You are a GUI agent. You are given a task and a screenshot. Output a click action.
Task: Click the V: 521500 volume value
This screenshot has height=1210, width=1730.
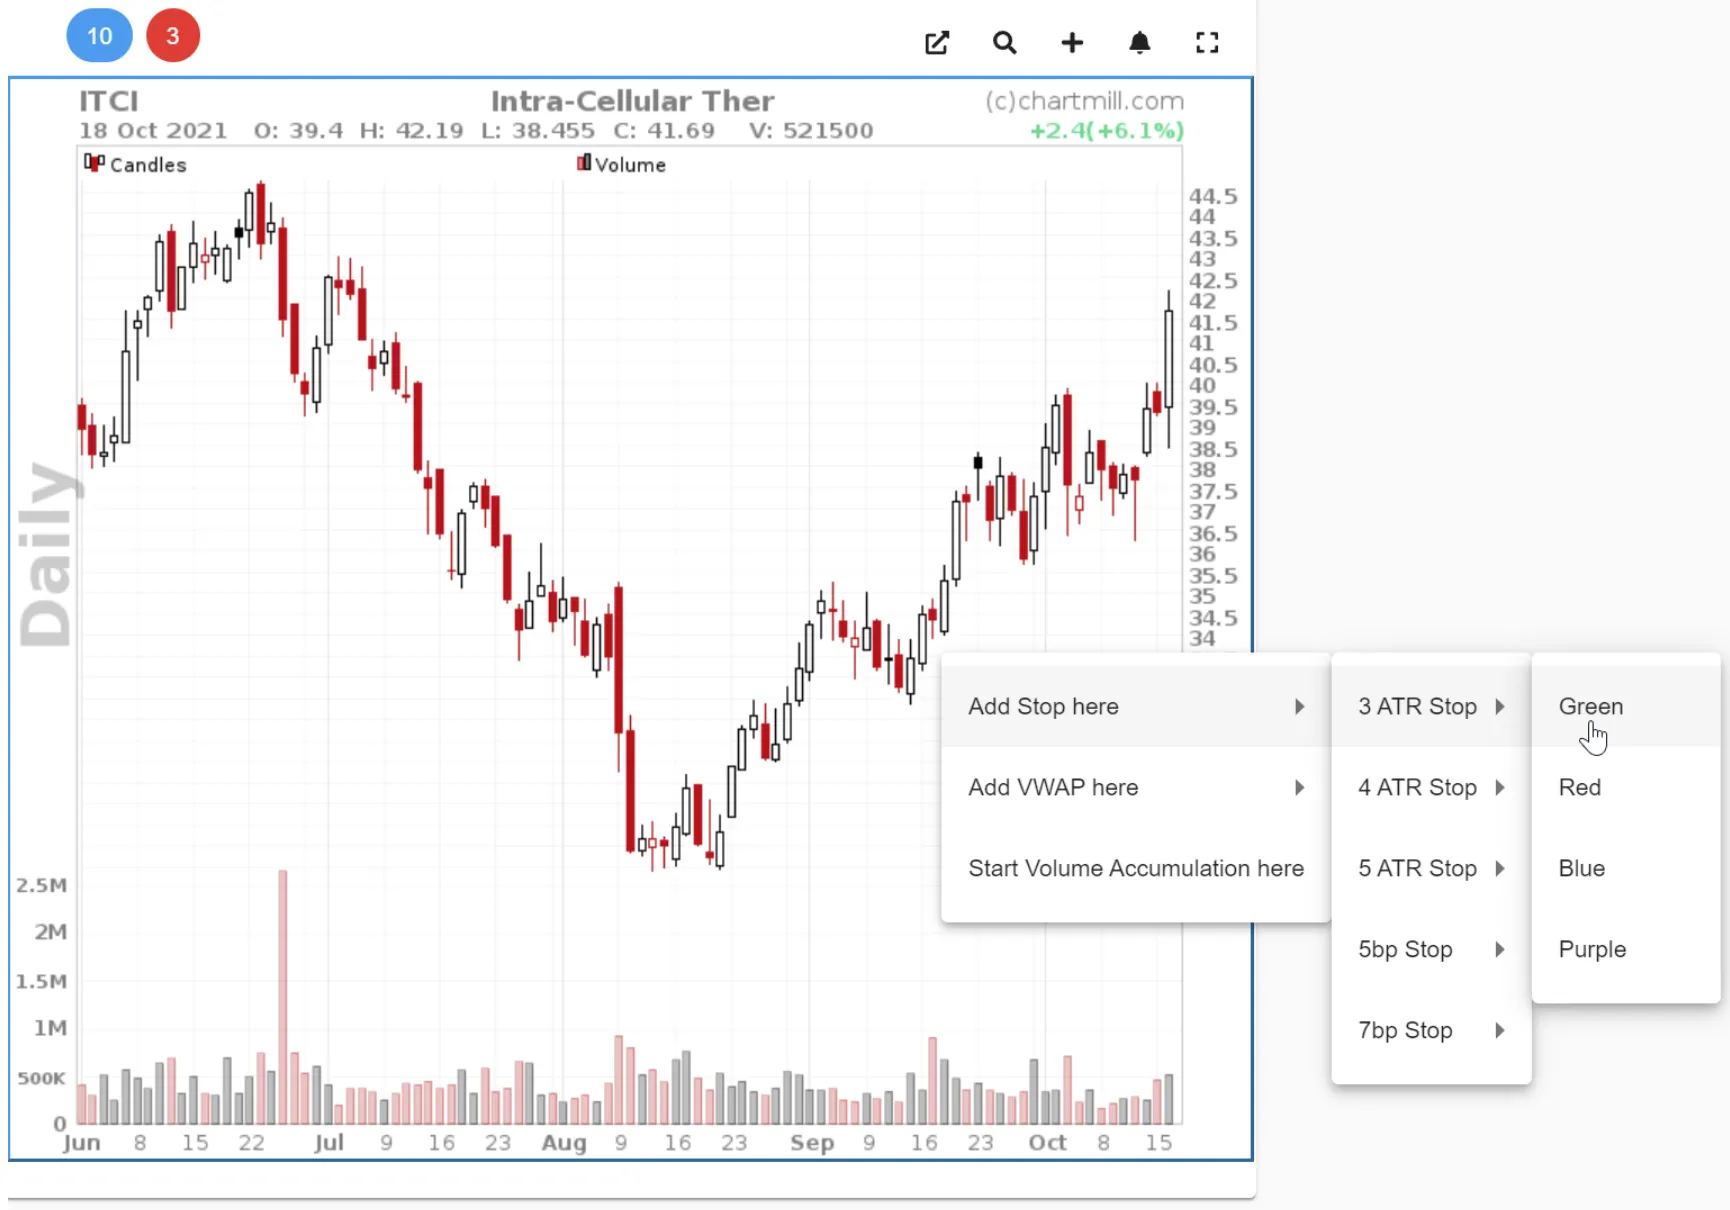tap(811, 131)
